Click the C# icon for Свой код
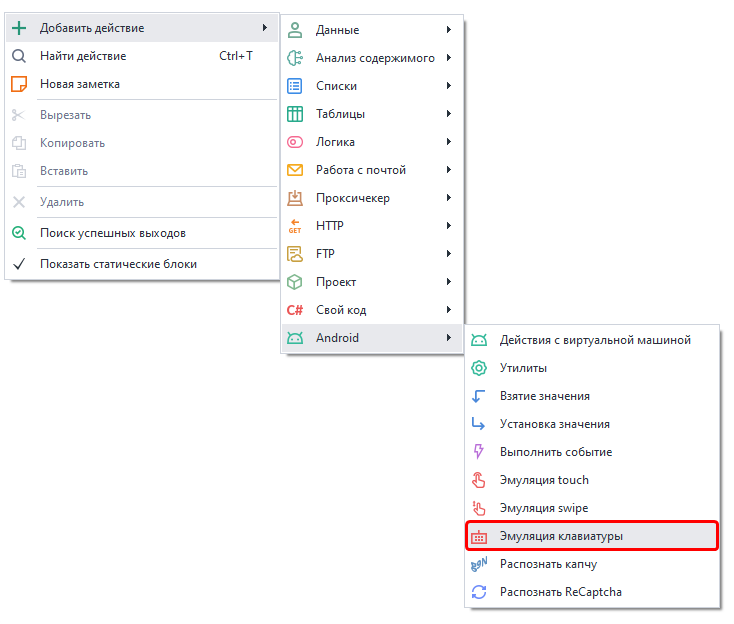Viewport: 734px width, 624px height. pos(295,310)
